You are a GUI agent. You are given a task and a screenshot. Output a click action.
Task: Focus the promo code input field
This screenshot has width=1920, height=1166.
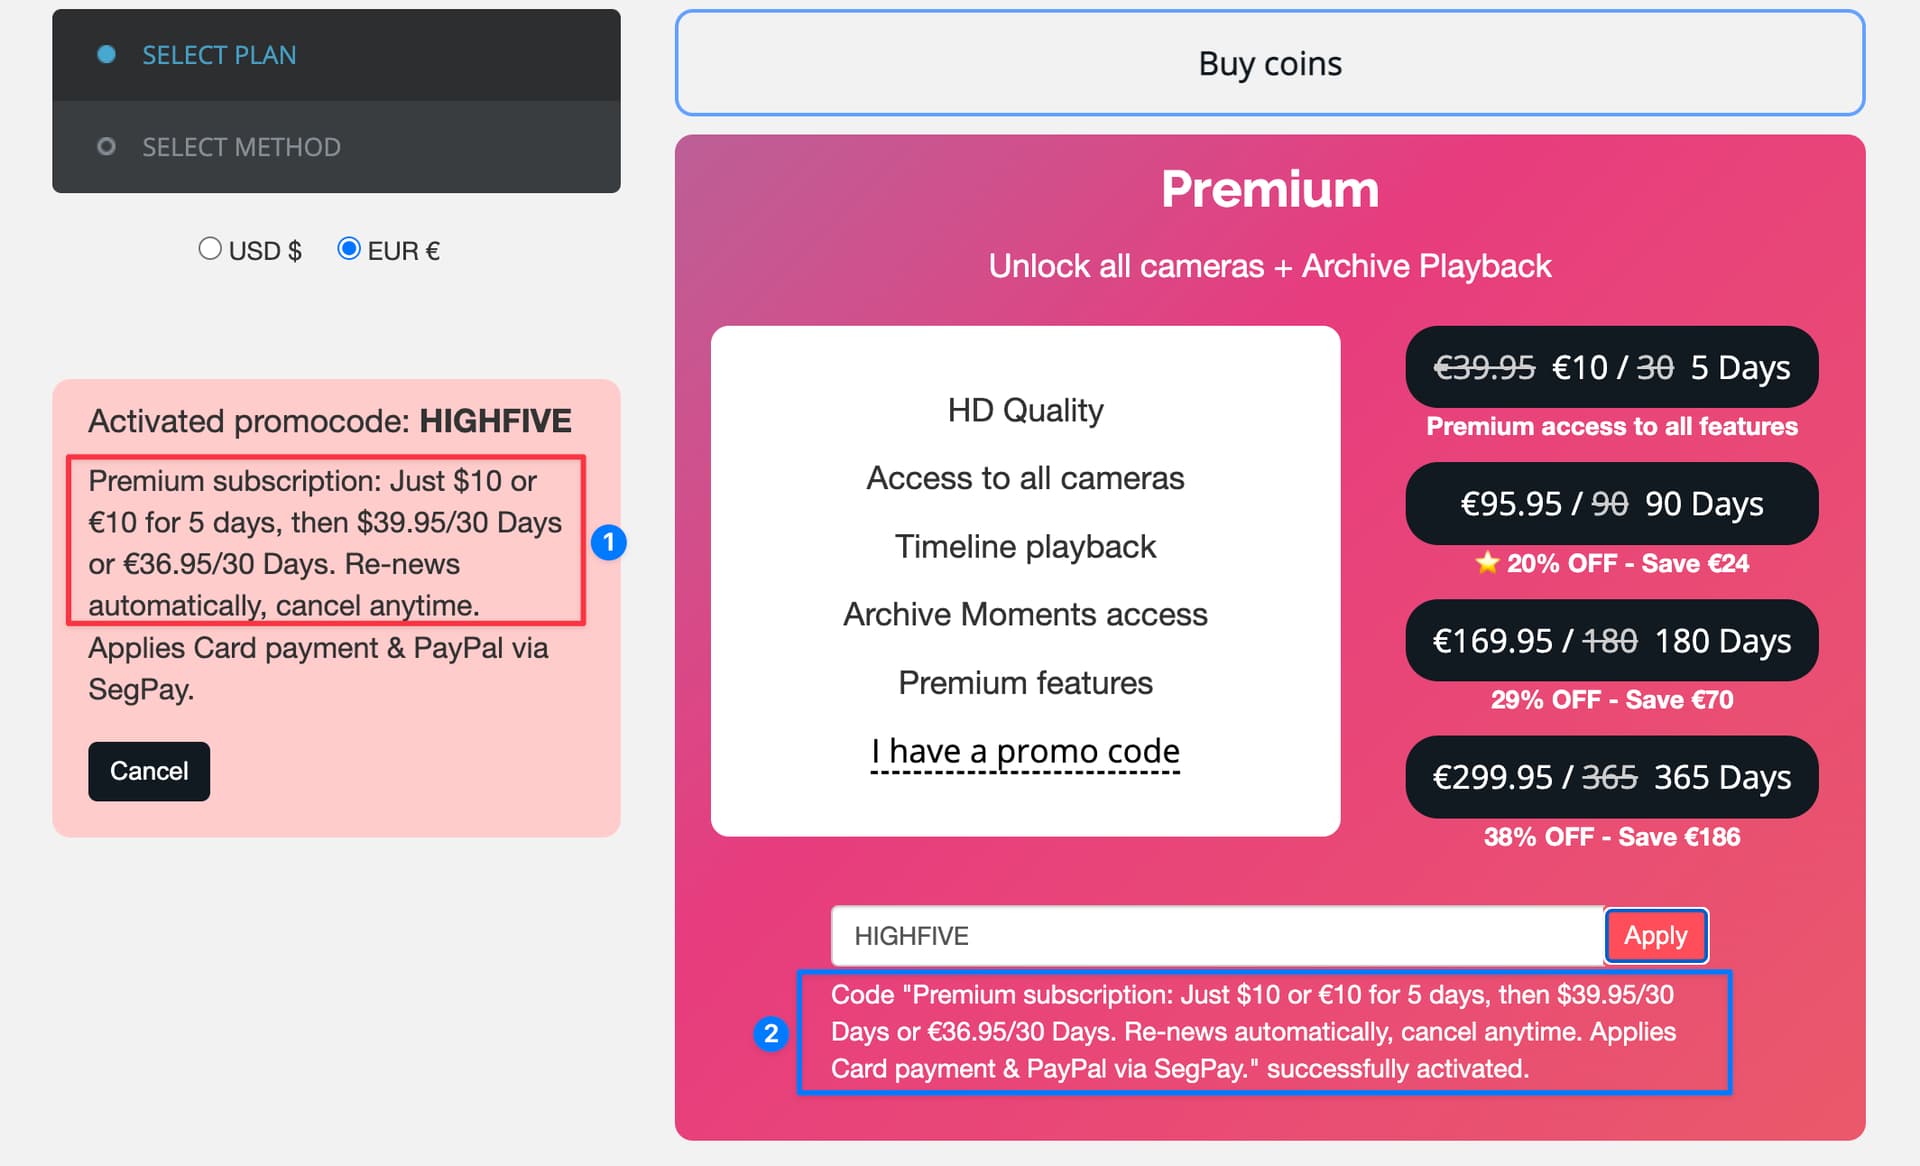1217,936
